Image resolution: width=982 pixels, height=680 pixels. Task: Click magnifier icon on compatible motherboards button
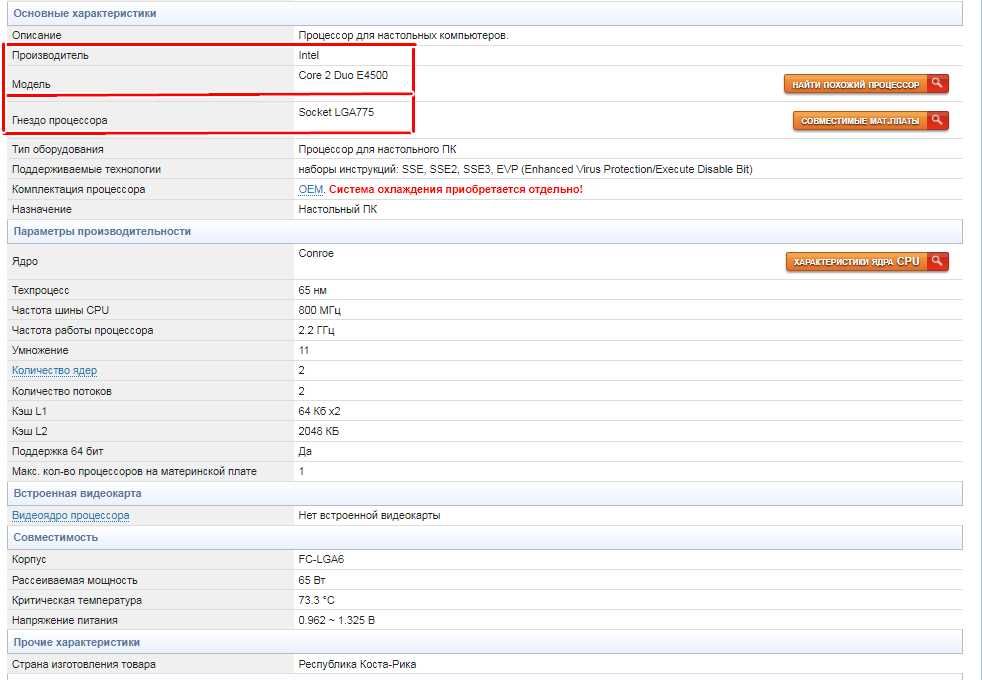[938, 120]
